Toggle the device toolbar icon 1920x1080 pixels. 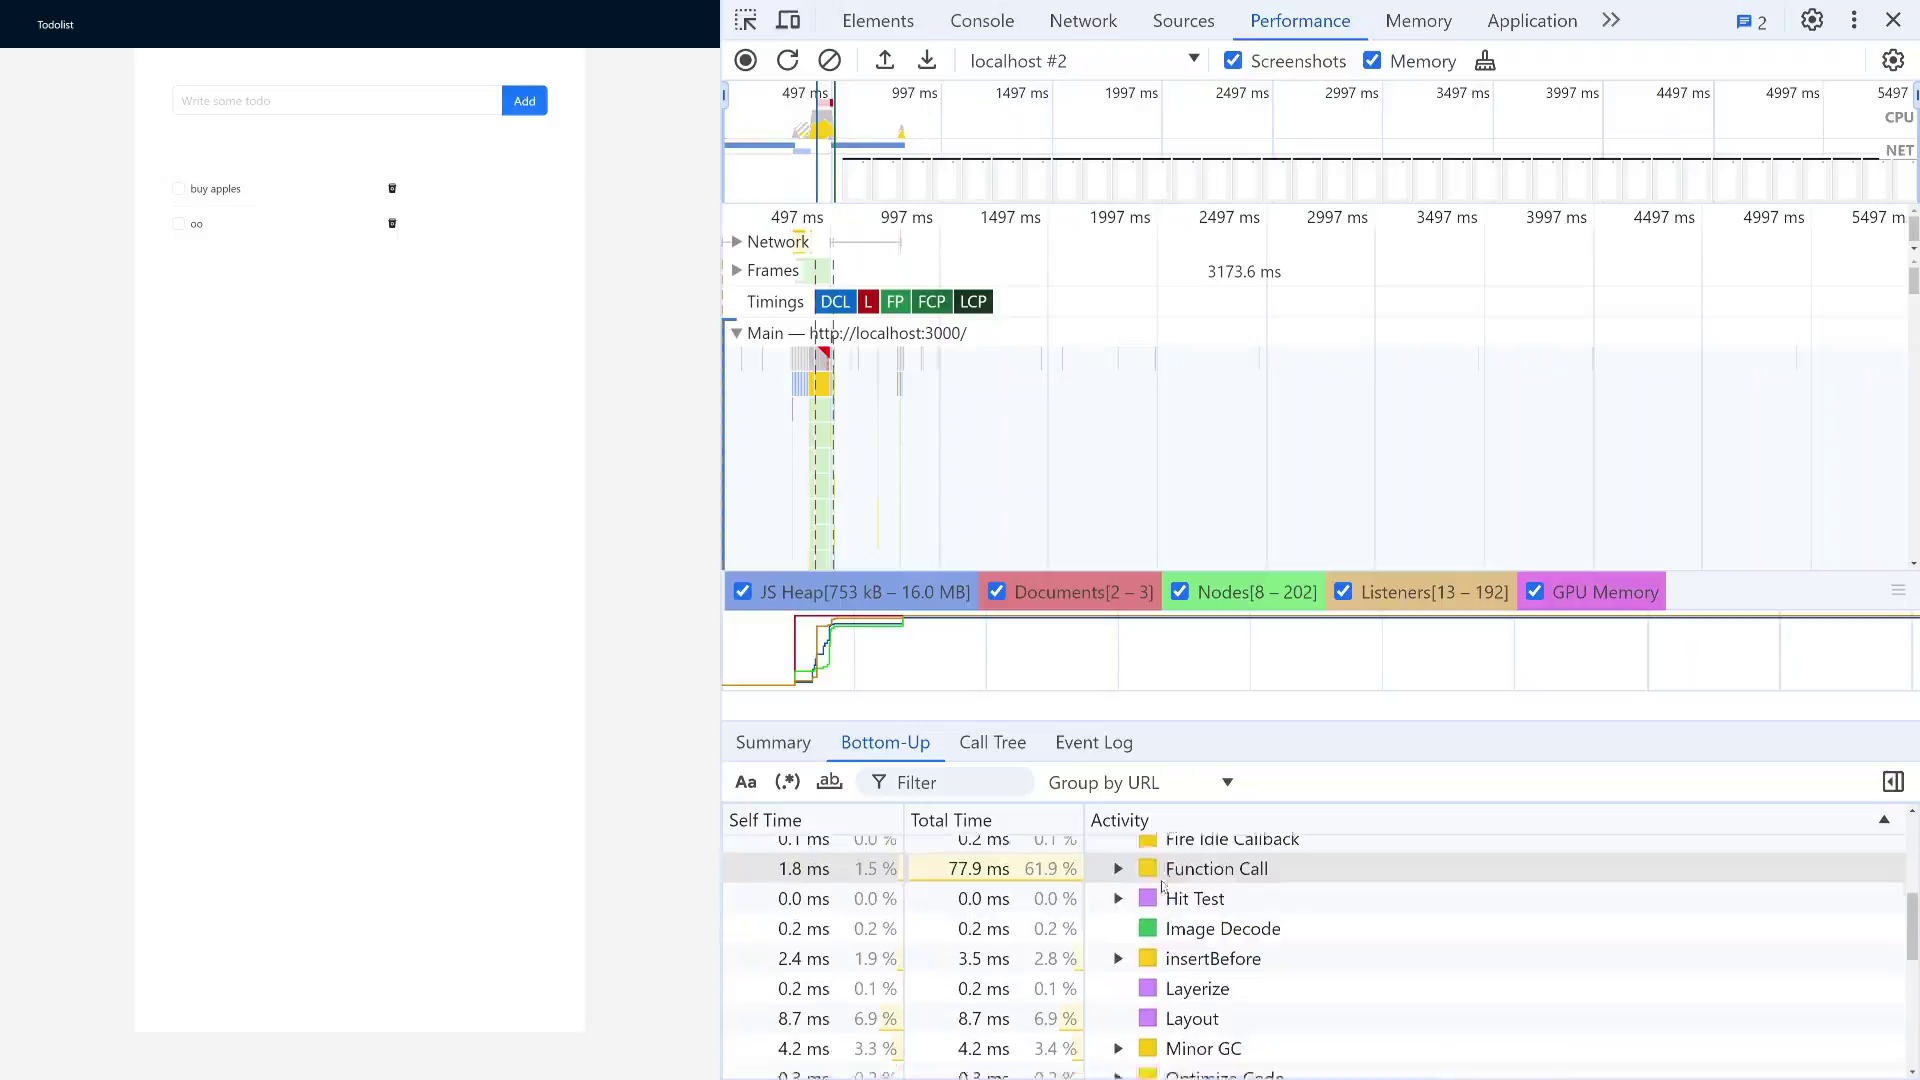pyautogui.click(x=788, y=20)
